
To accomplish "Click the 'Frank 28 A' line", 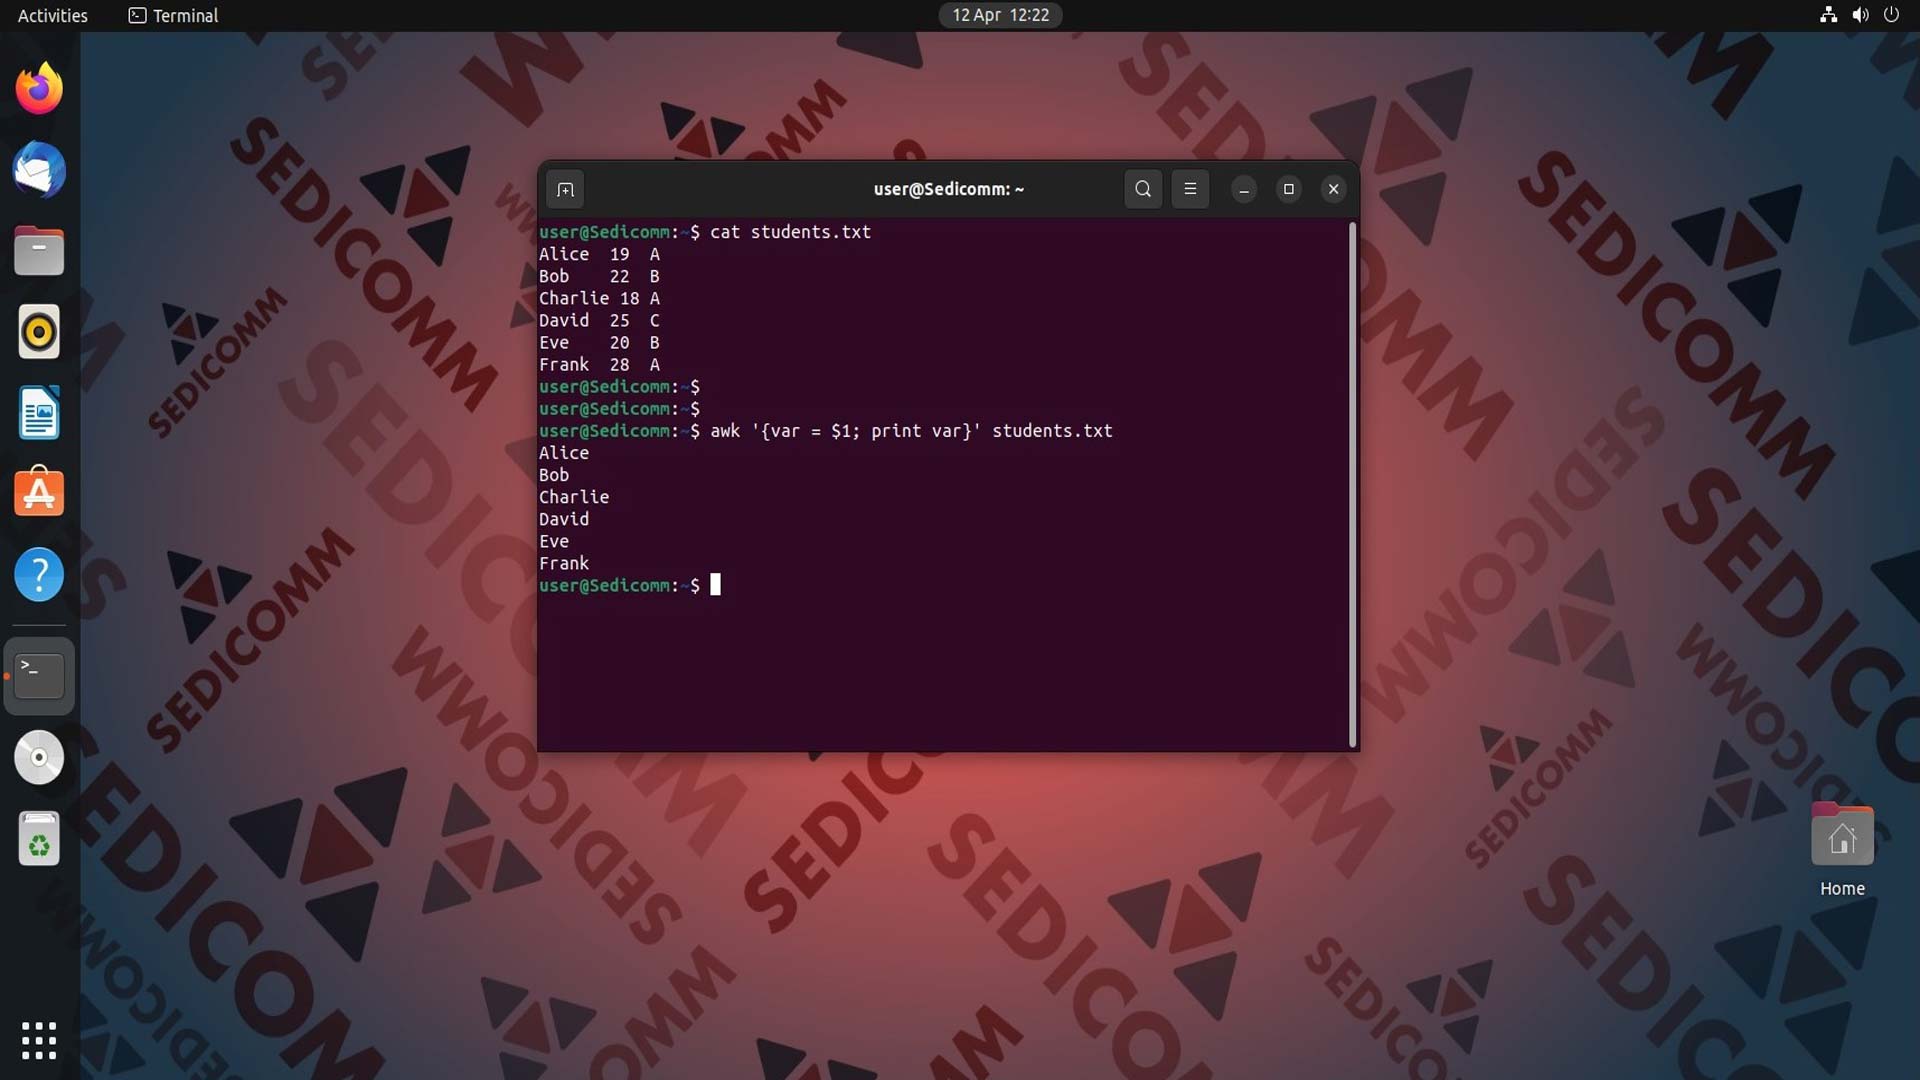I will tap(599, 365).
